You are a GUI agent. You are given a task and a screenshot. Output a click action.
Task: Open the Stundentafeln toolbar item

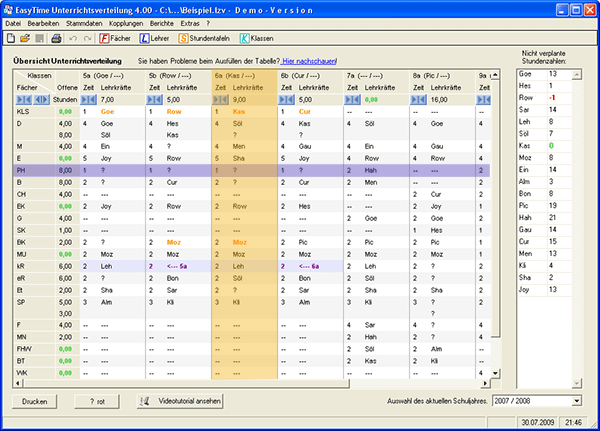[204, 38]
